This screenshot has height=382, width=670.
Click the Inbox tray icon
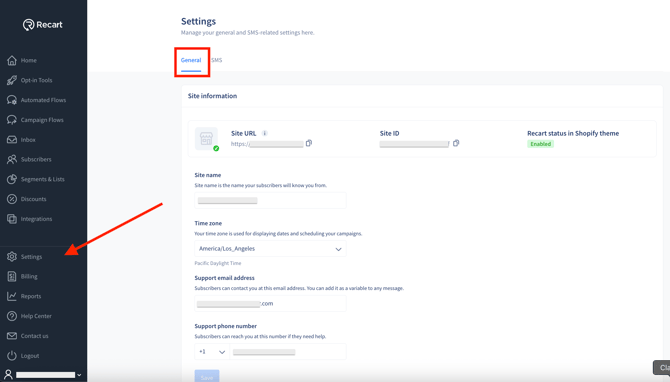[x=12, y=140]
